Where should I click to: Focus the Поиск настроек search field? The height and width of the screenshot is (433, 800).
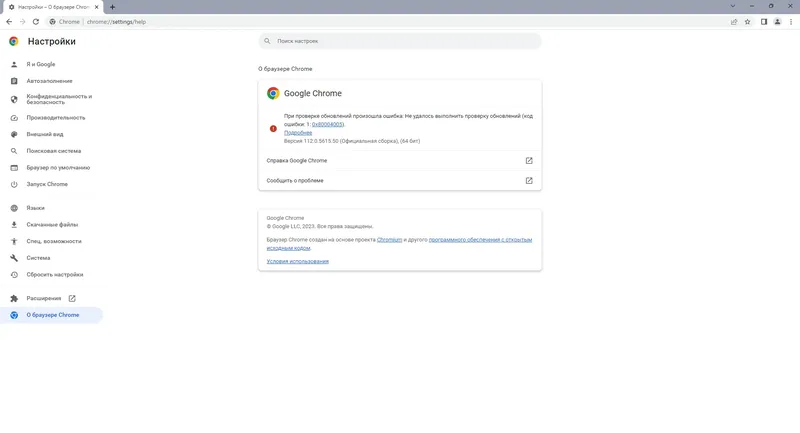point(400,41)
